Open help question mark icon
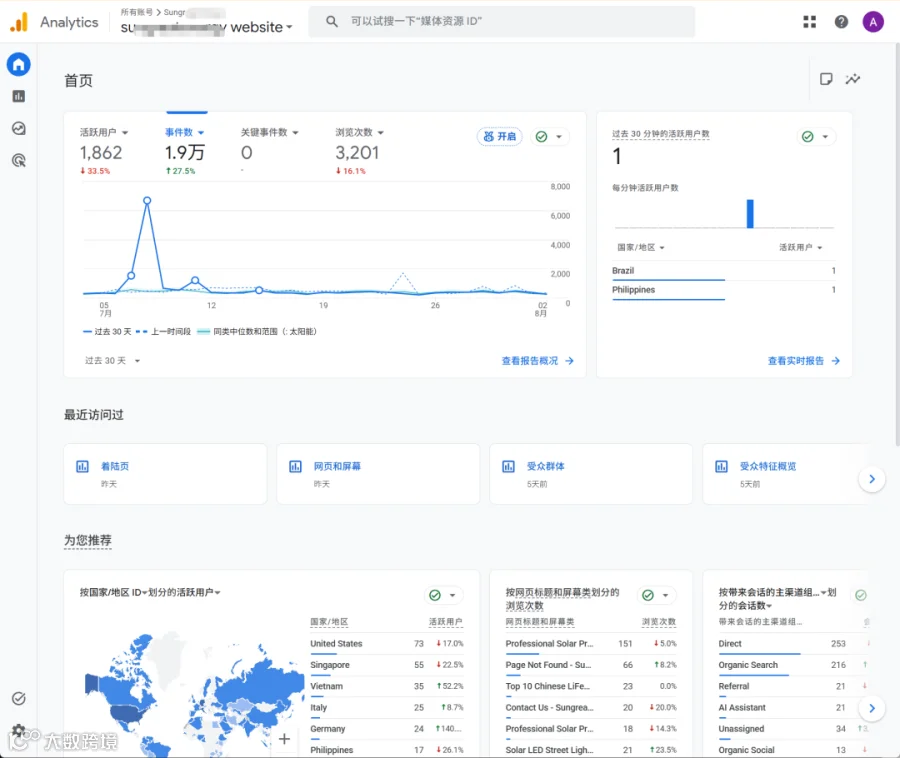Viewport: 900px width, 758px height. pos(841,22)
